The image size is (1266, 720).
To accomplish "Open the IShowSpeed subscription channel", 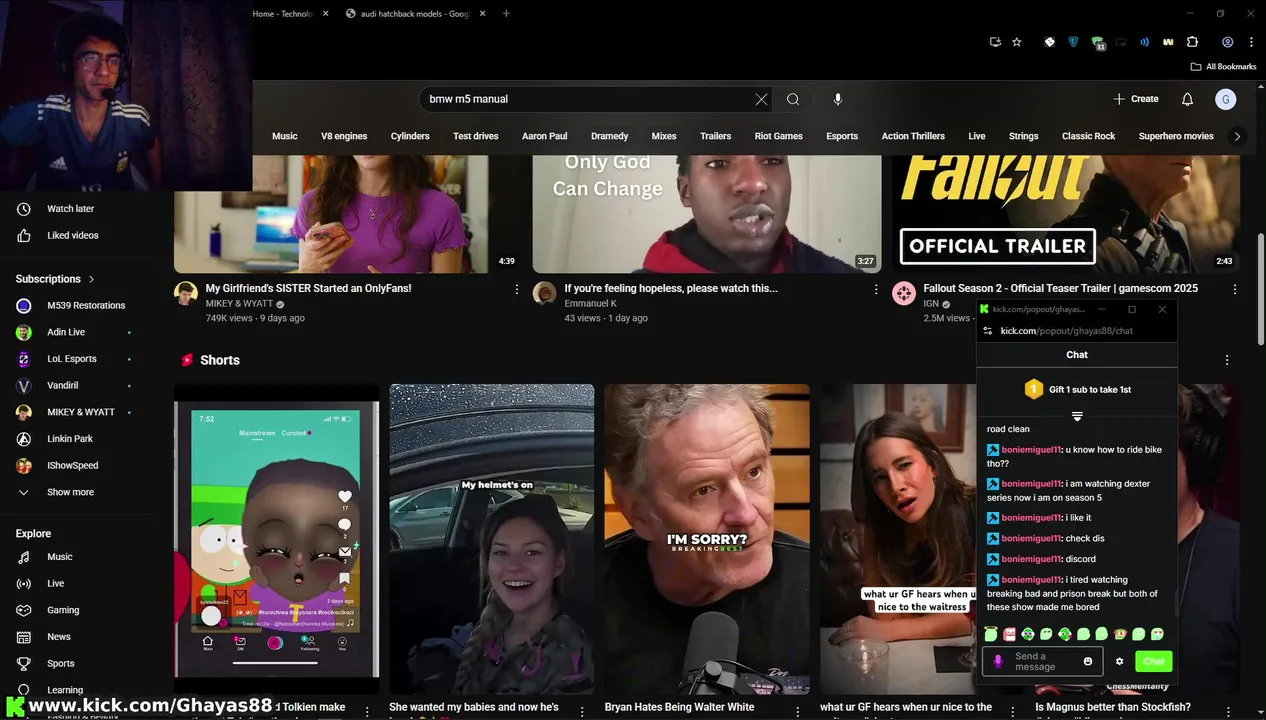I will (70, 465).
